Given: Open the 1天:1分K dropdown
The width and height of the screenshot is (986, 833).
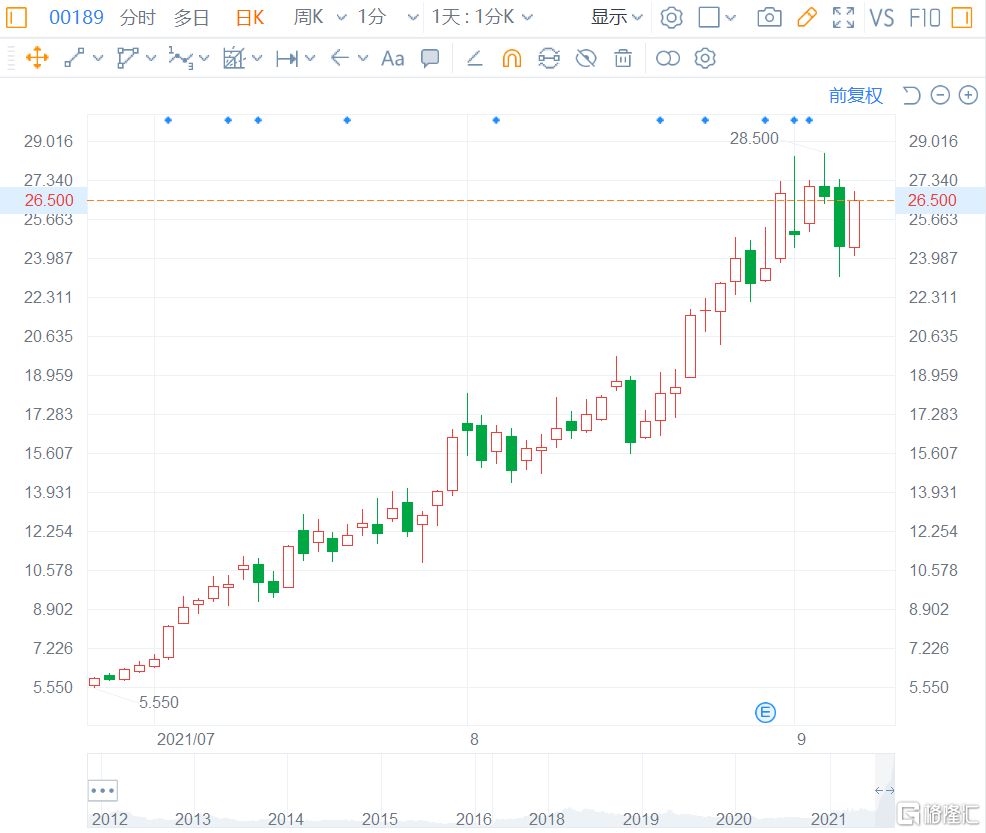Looking at the screenshot, I should [482, 17].
